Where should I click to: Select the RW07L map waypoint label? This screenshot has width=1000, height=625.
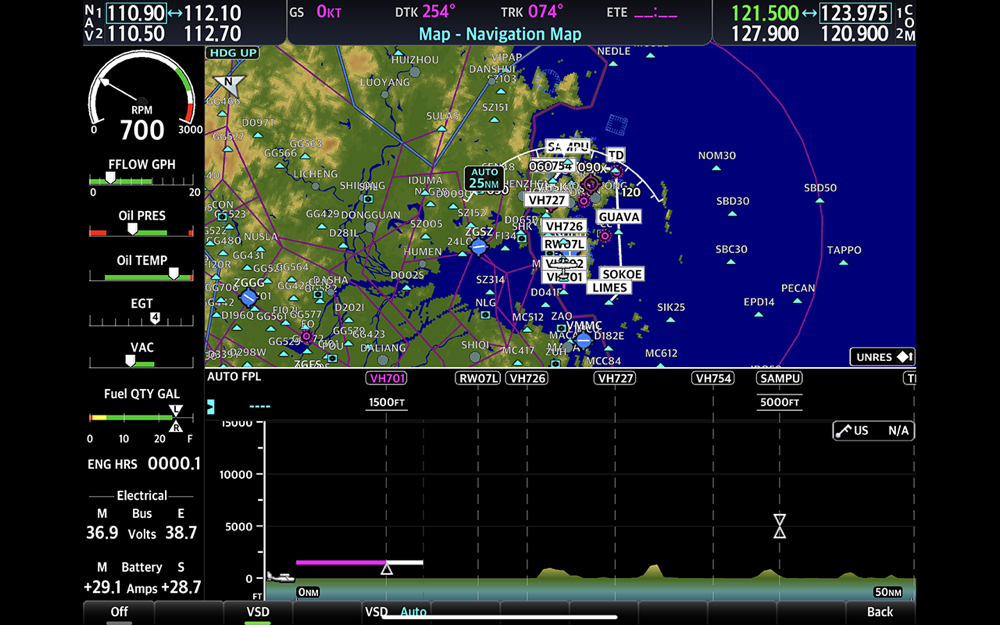coord(564,244)
